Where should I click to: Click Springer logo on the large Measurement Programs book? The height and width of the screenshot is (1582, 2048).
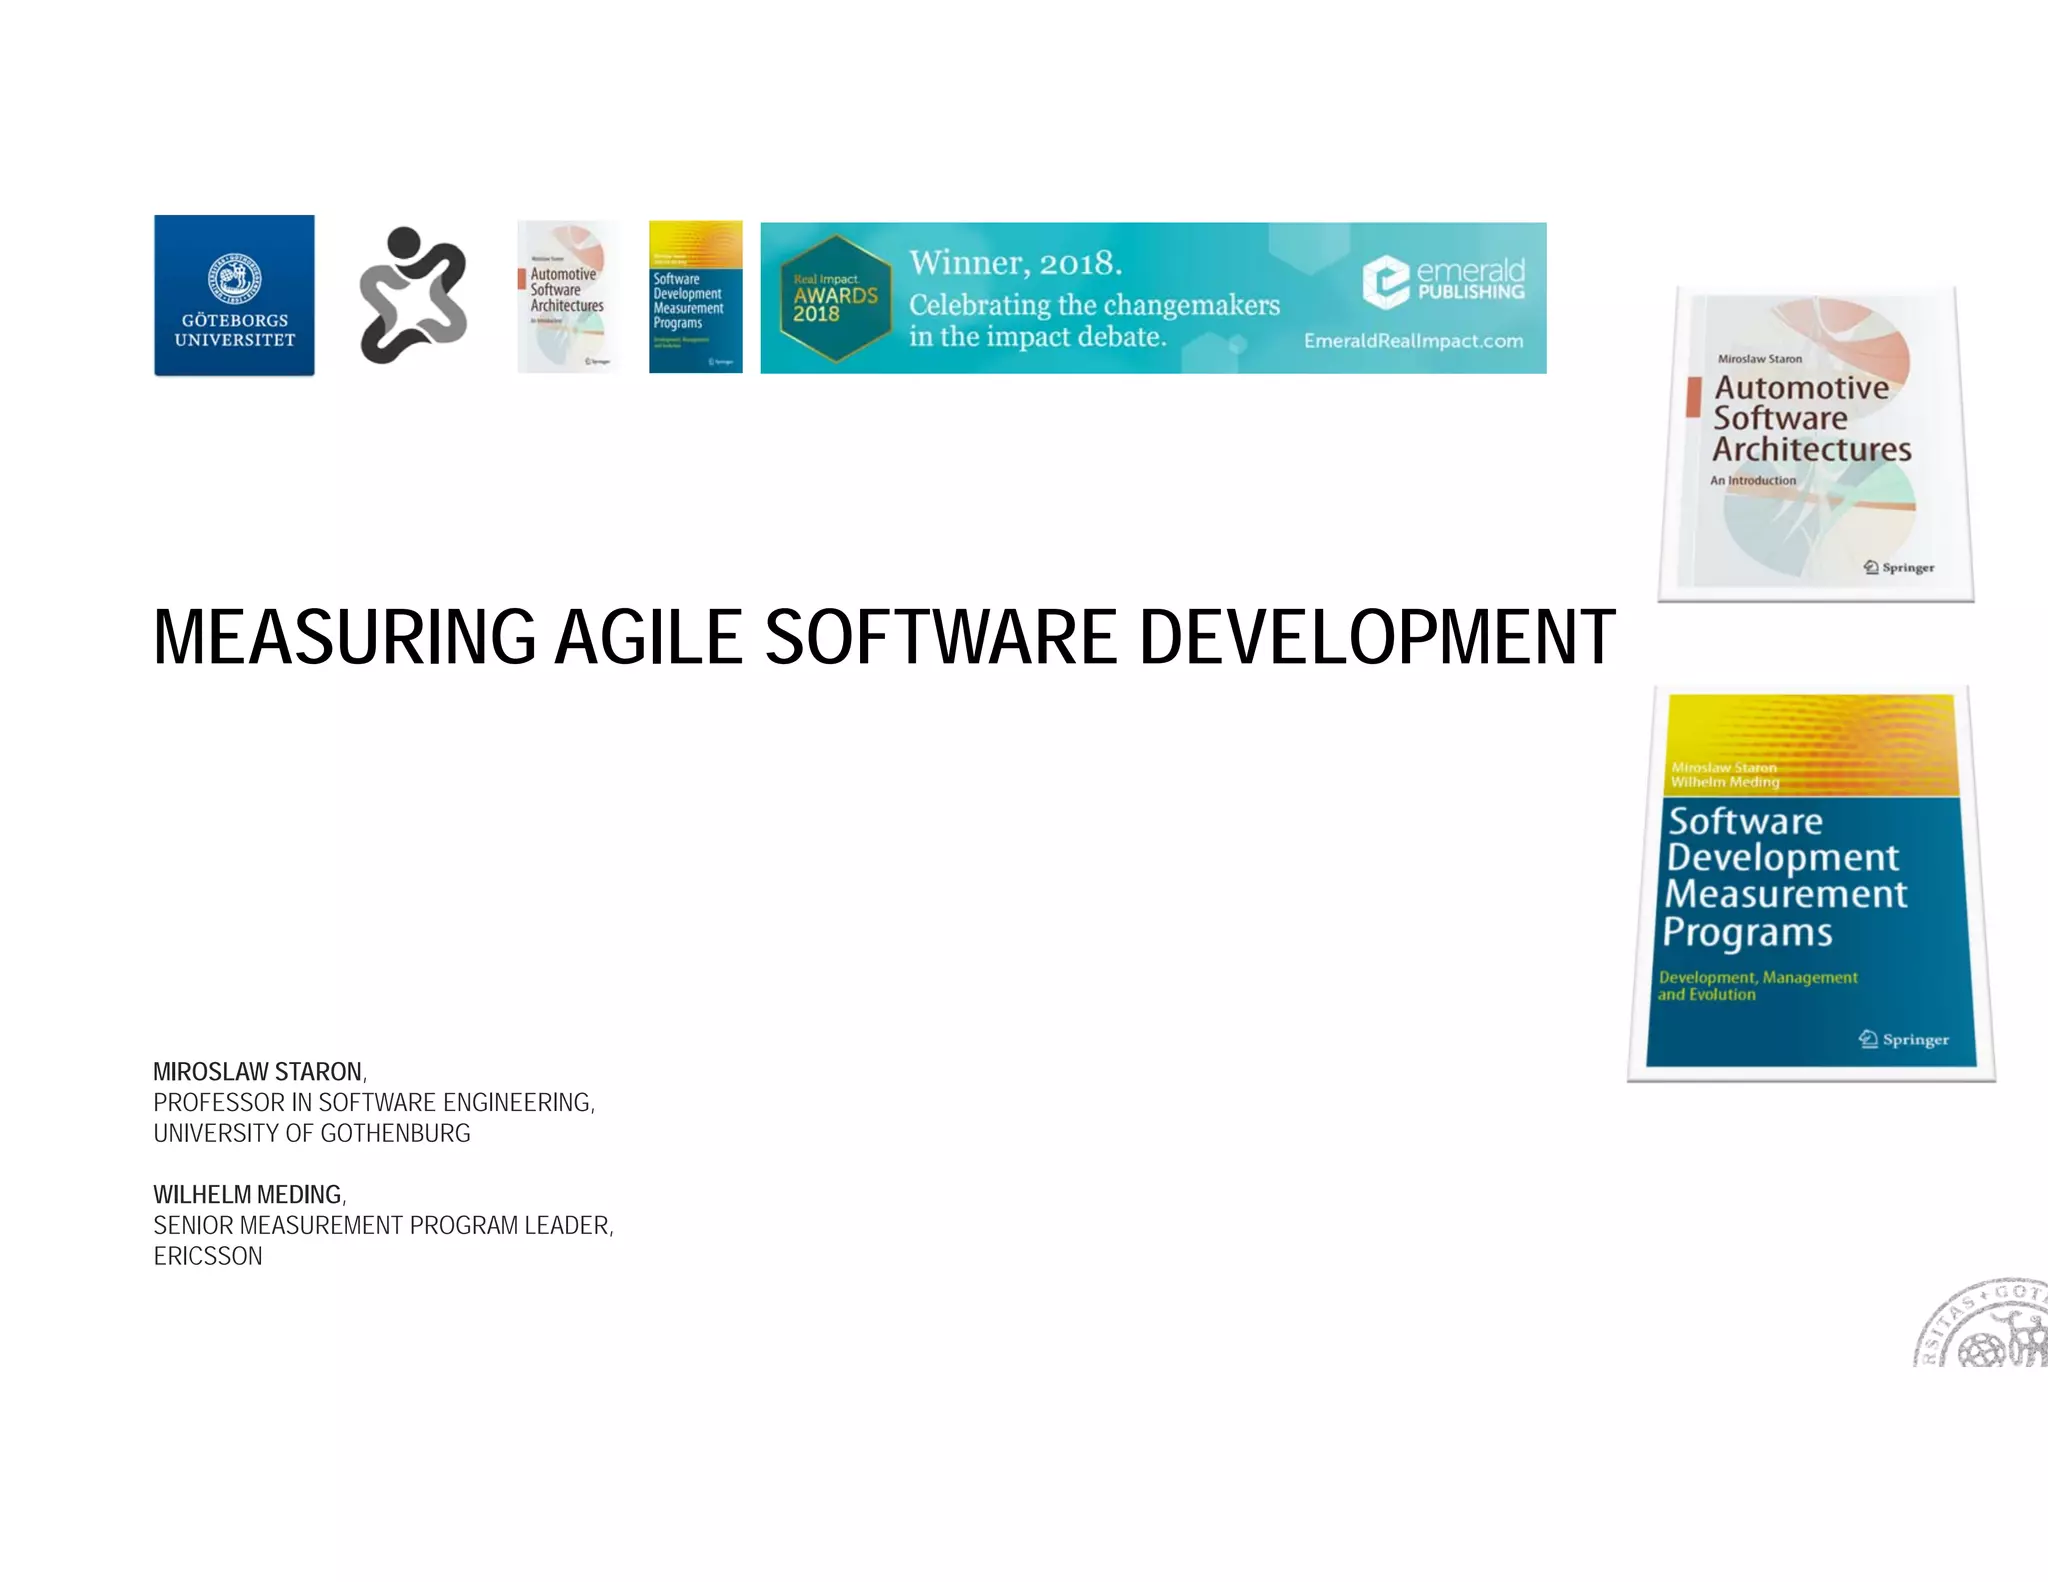1904,1039
